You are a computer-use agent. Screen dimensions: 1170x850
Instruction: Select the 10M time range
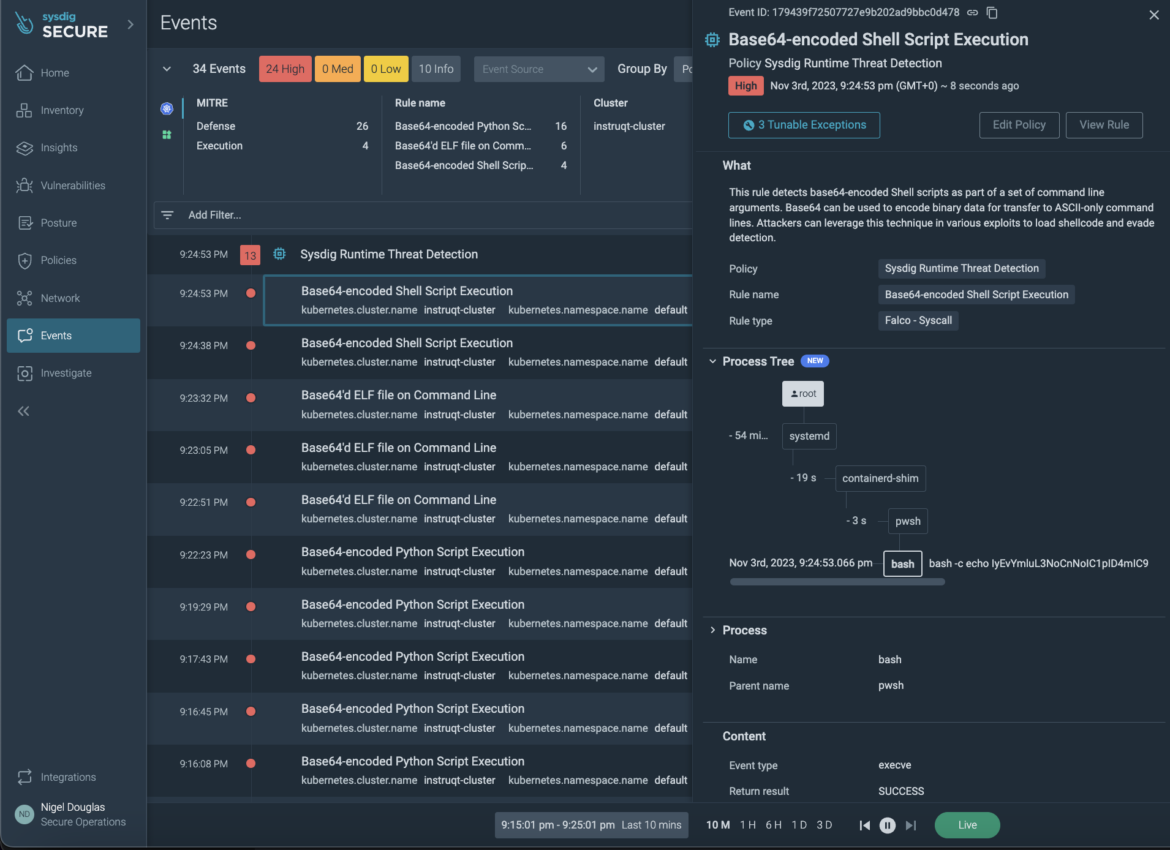tap(718, 825)
